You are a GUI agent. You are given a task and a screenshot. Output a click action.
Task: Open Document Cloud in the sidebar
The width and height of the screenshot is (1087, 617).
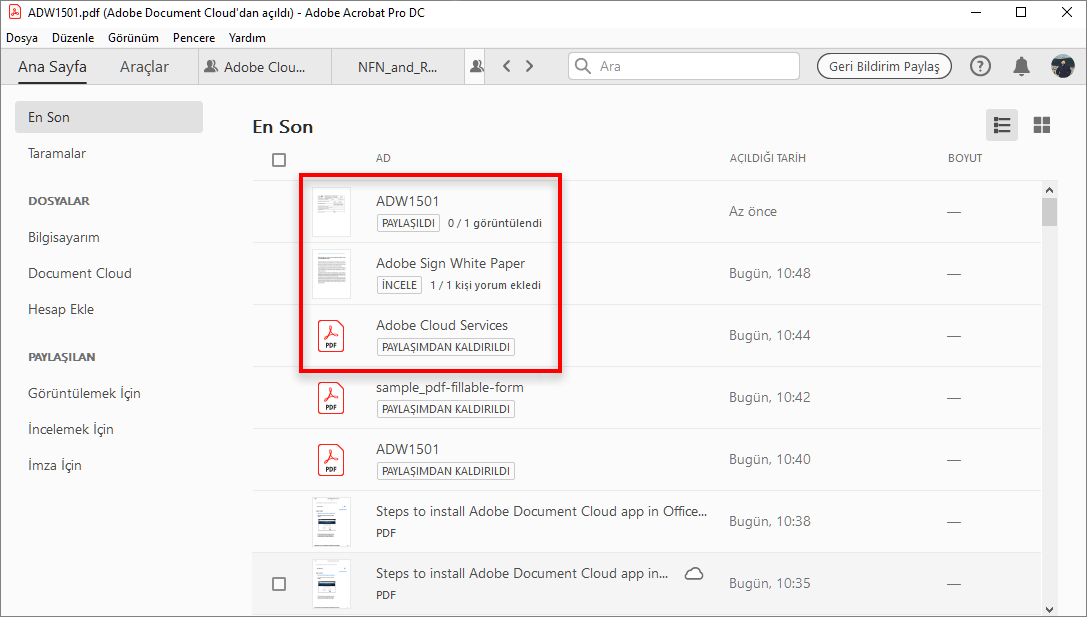pyautogui.click(x=80, y=273)
